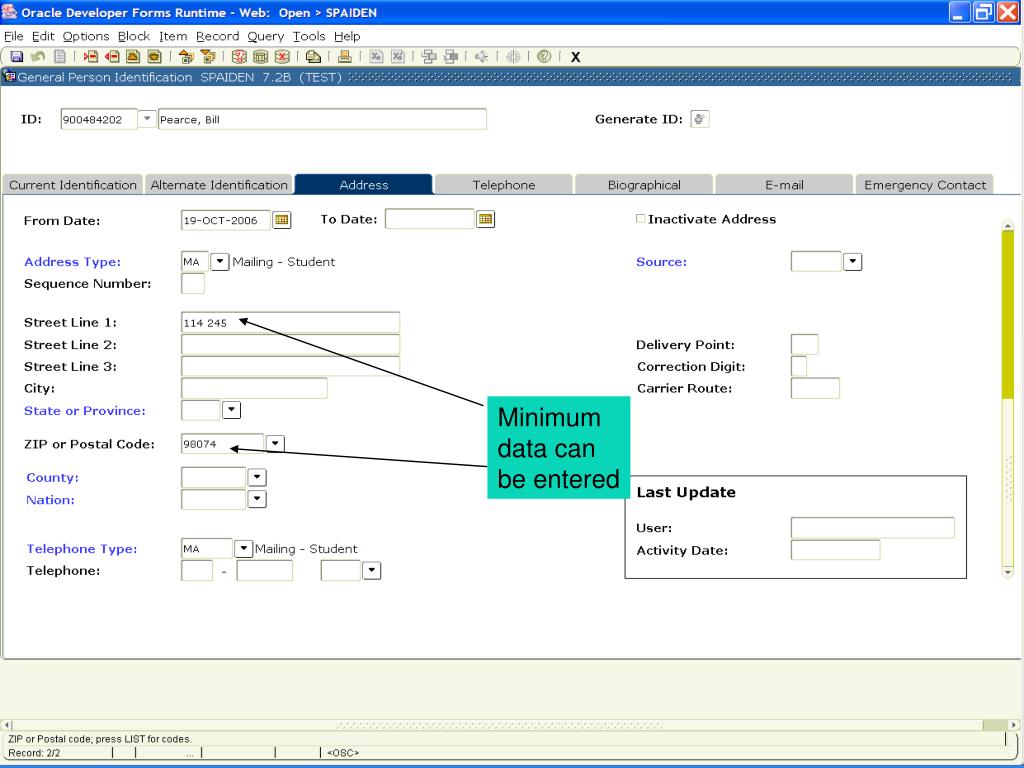Click the vertical scrollbar yellow thumb
Screen dimensions: 1024x768
[1008, 313]
